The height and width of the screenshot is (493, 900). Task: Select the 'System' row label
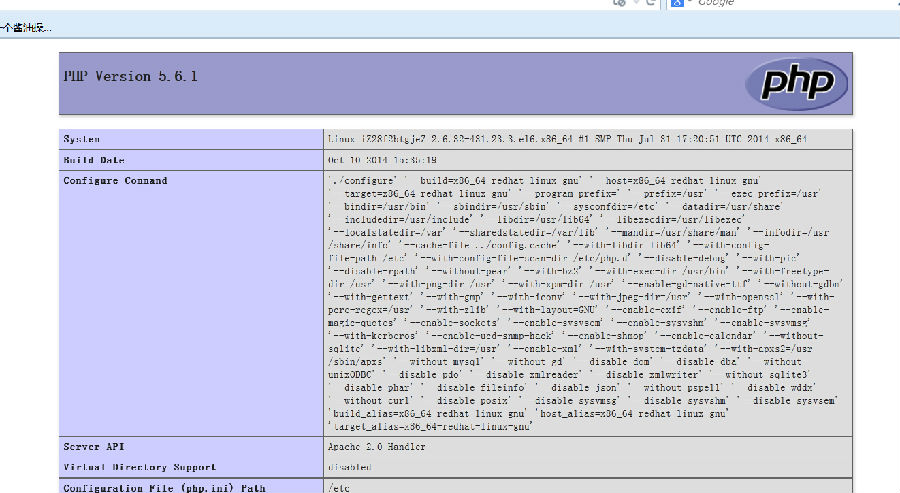click(82, 139)
